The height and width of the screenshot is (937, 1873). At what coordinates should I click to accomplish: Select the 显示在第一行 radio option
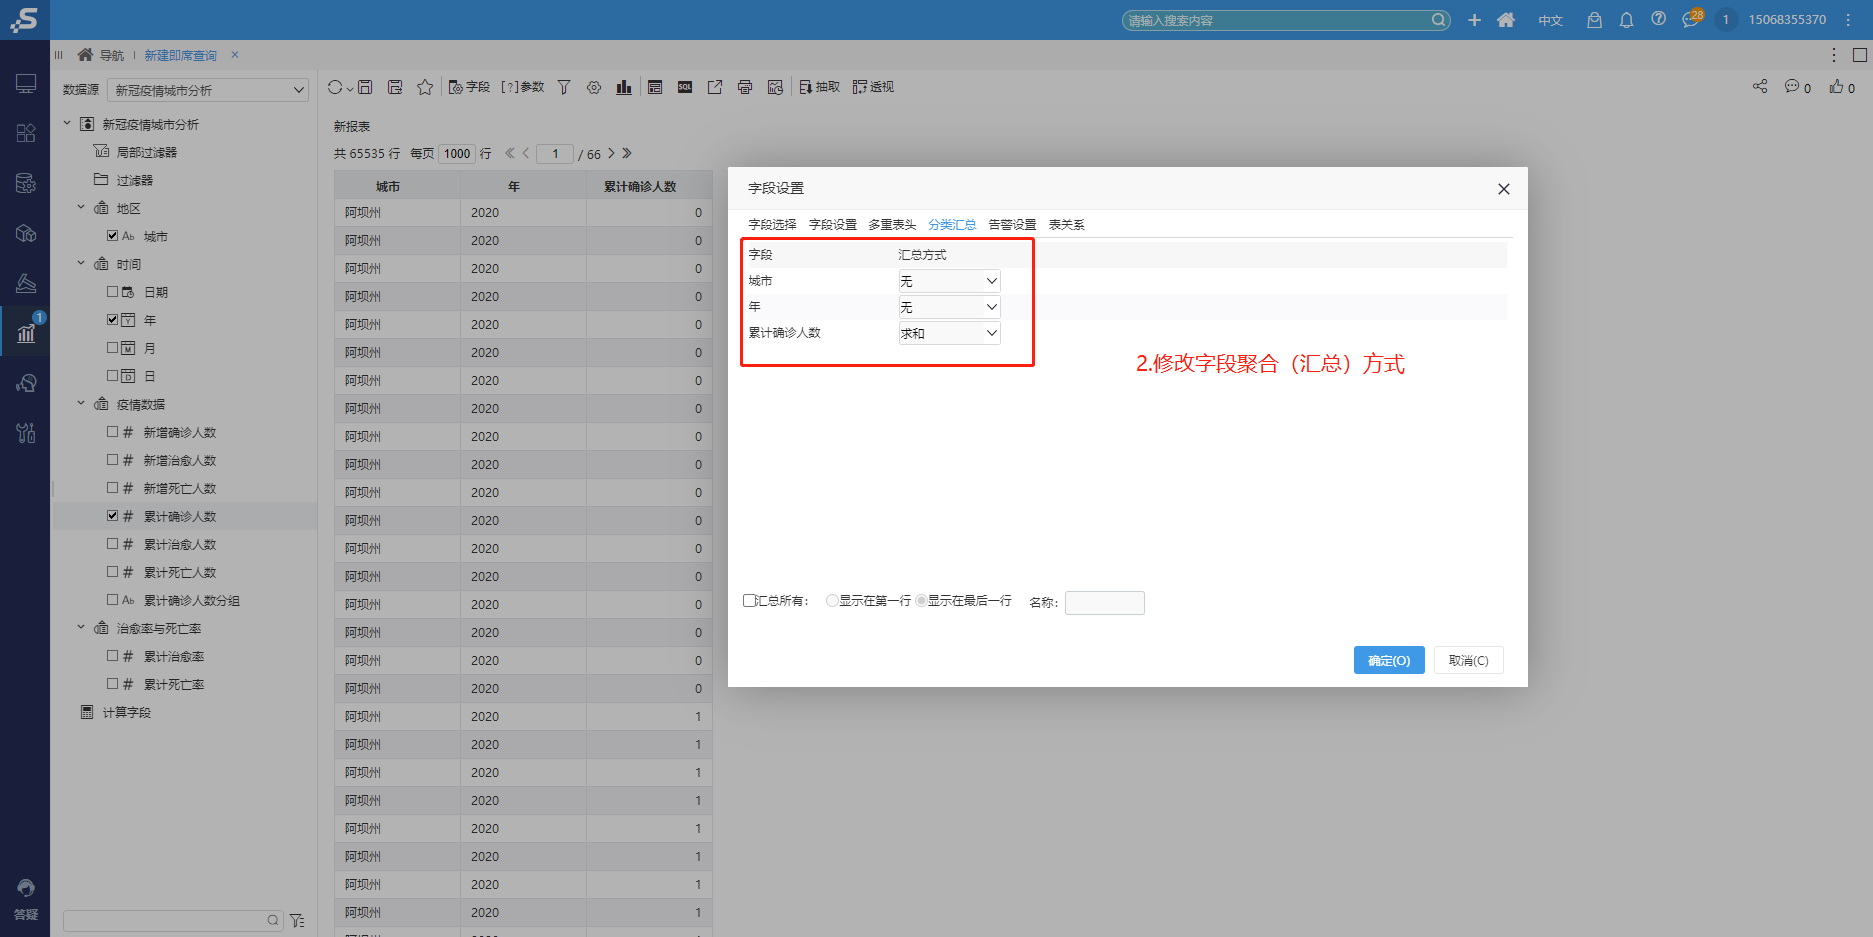(832, 600)
